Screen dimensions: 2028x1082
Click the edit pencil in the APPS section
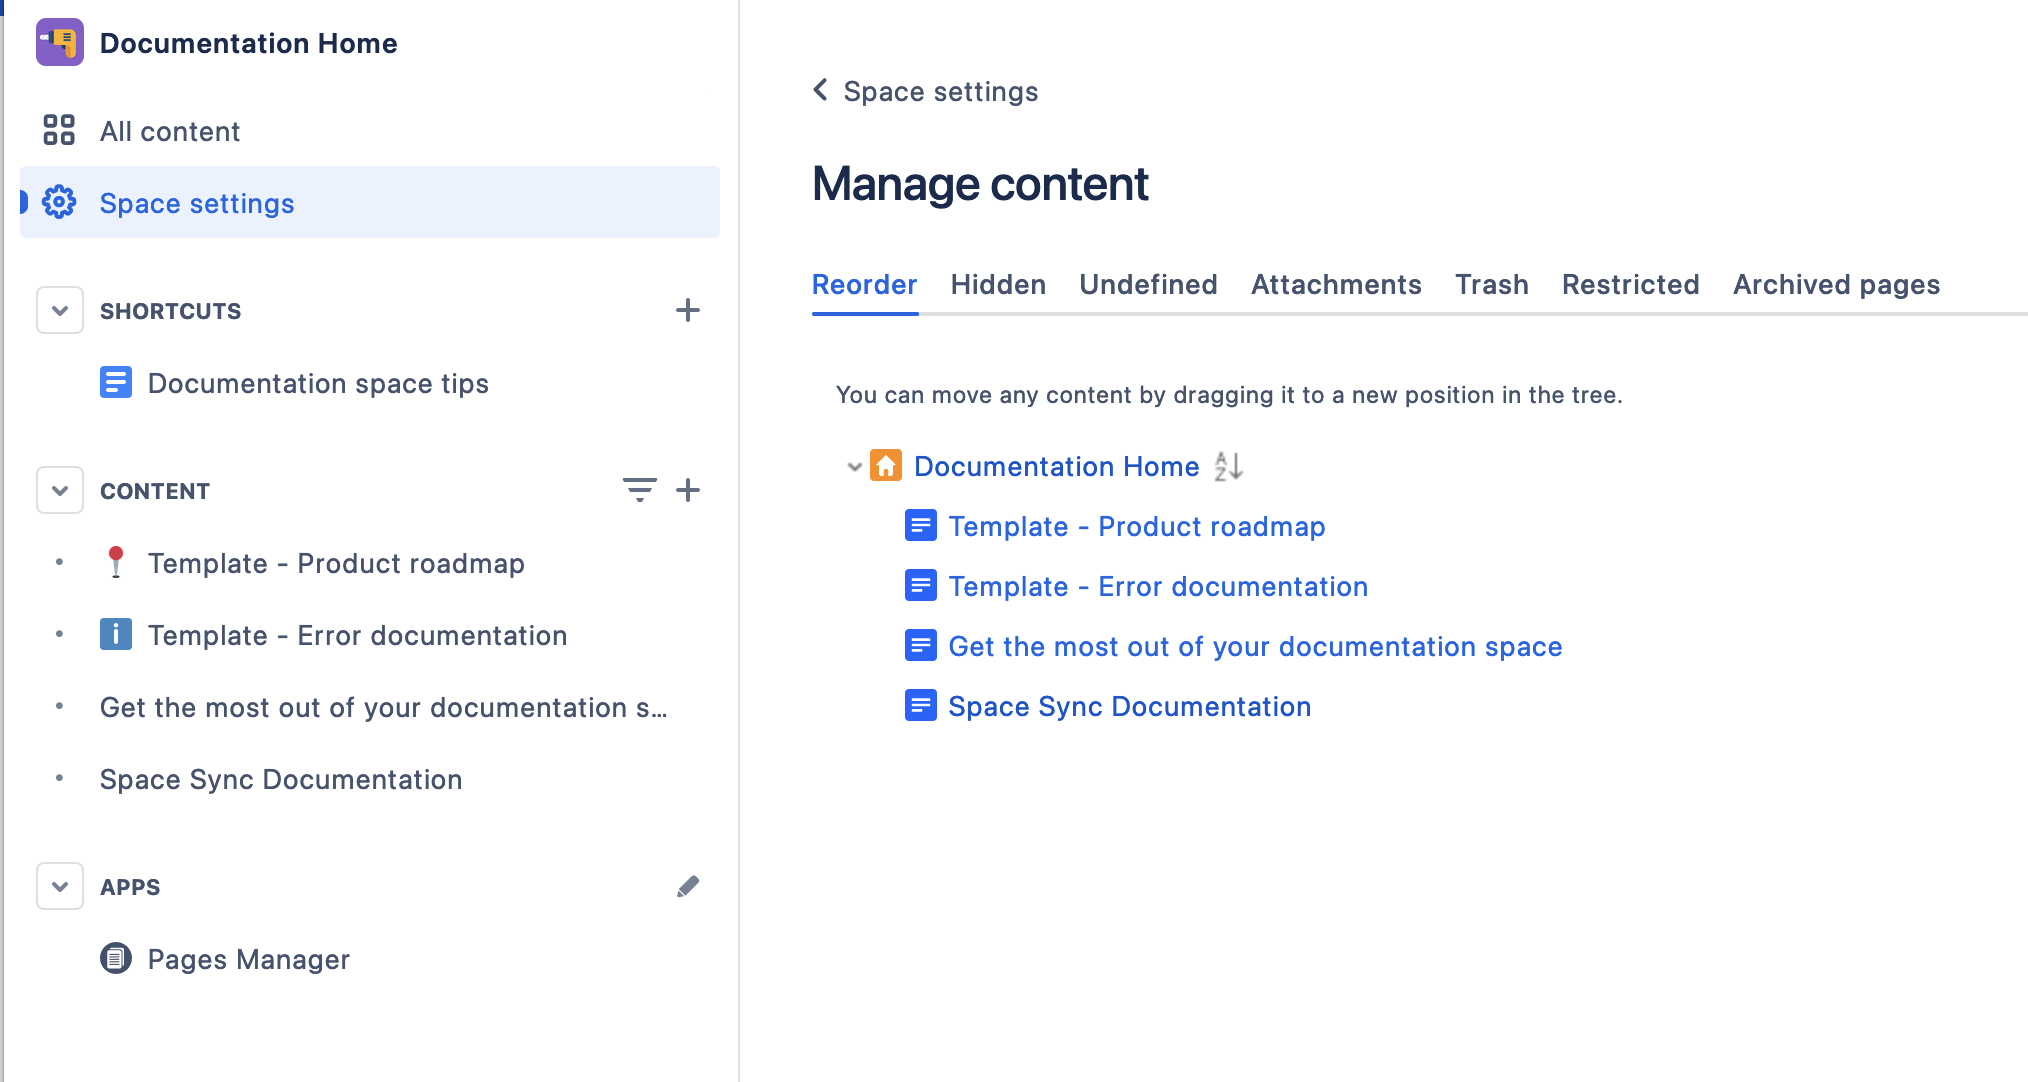click(688, 886)
